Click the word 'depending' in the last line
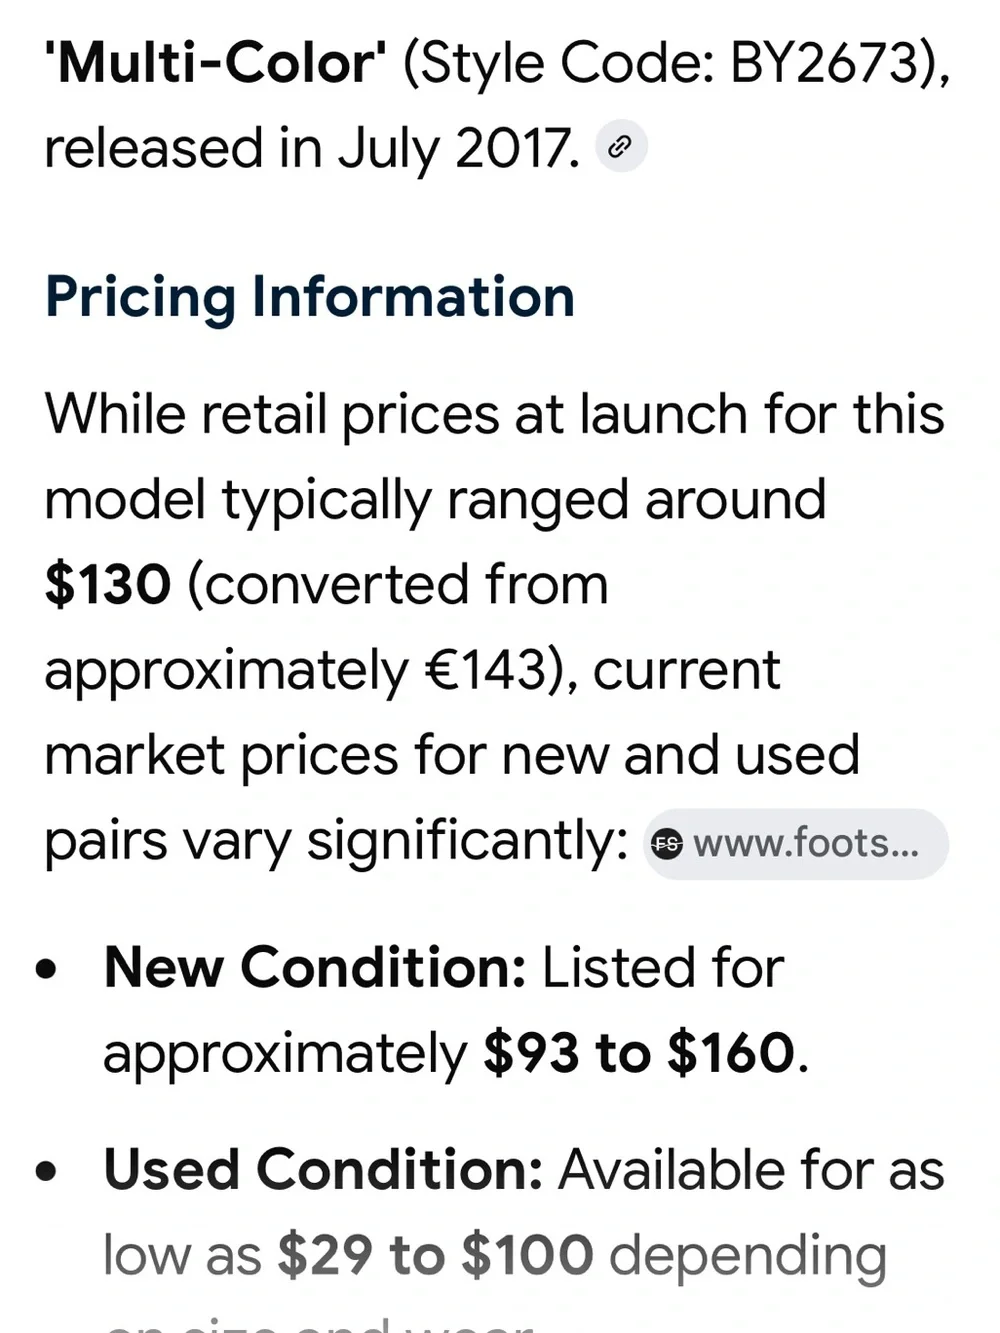 click(748, 1258)
